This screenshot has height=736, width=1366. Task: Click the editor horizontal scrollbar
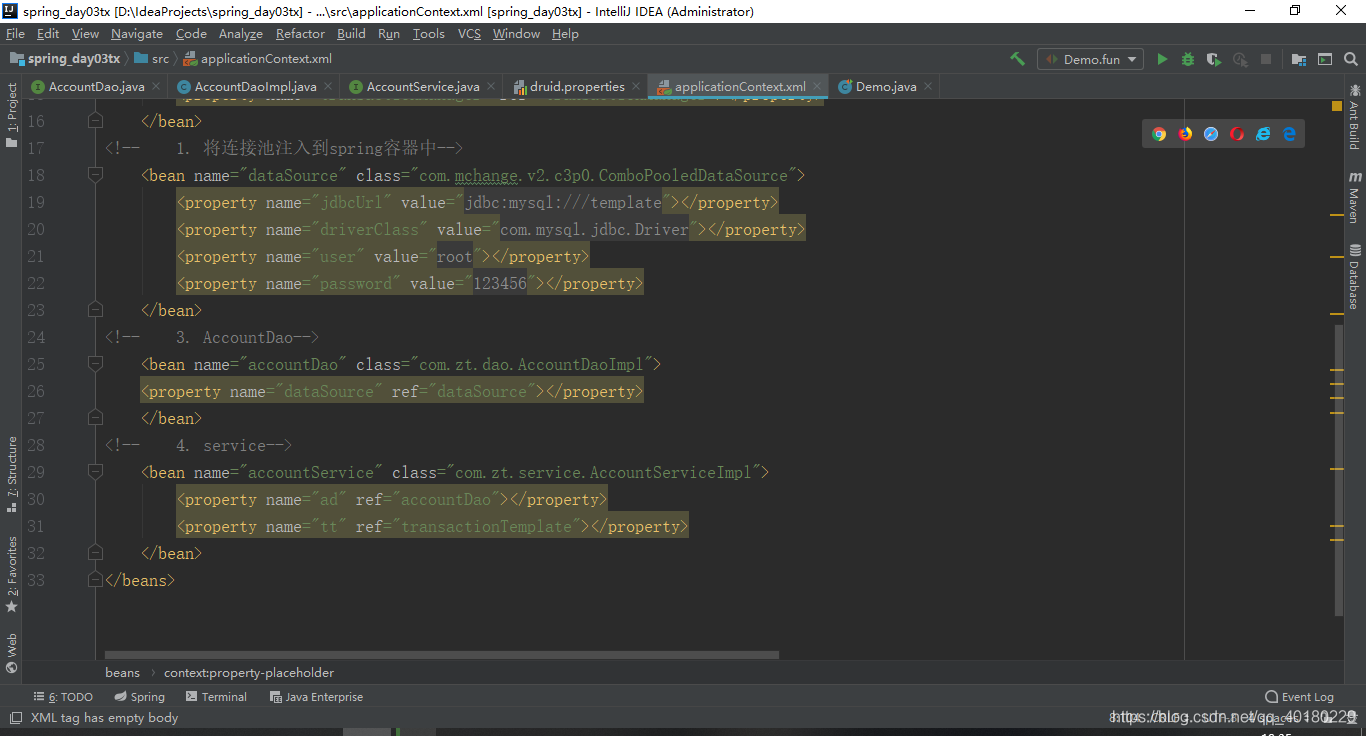coord(441,655)
